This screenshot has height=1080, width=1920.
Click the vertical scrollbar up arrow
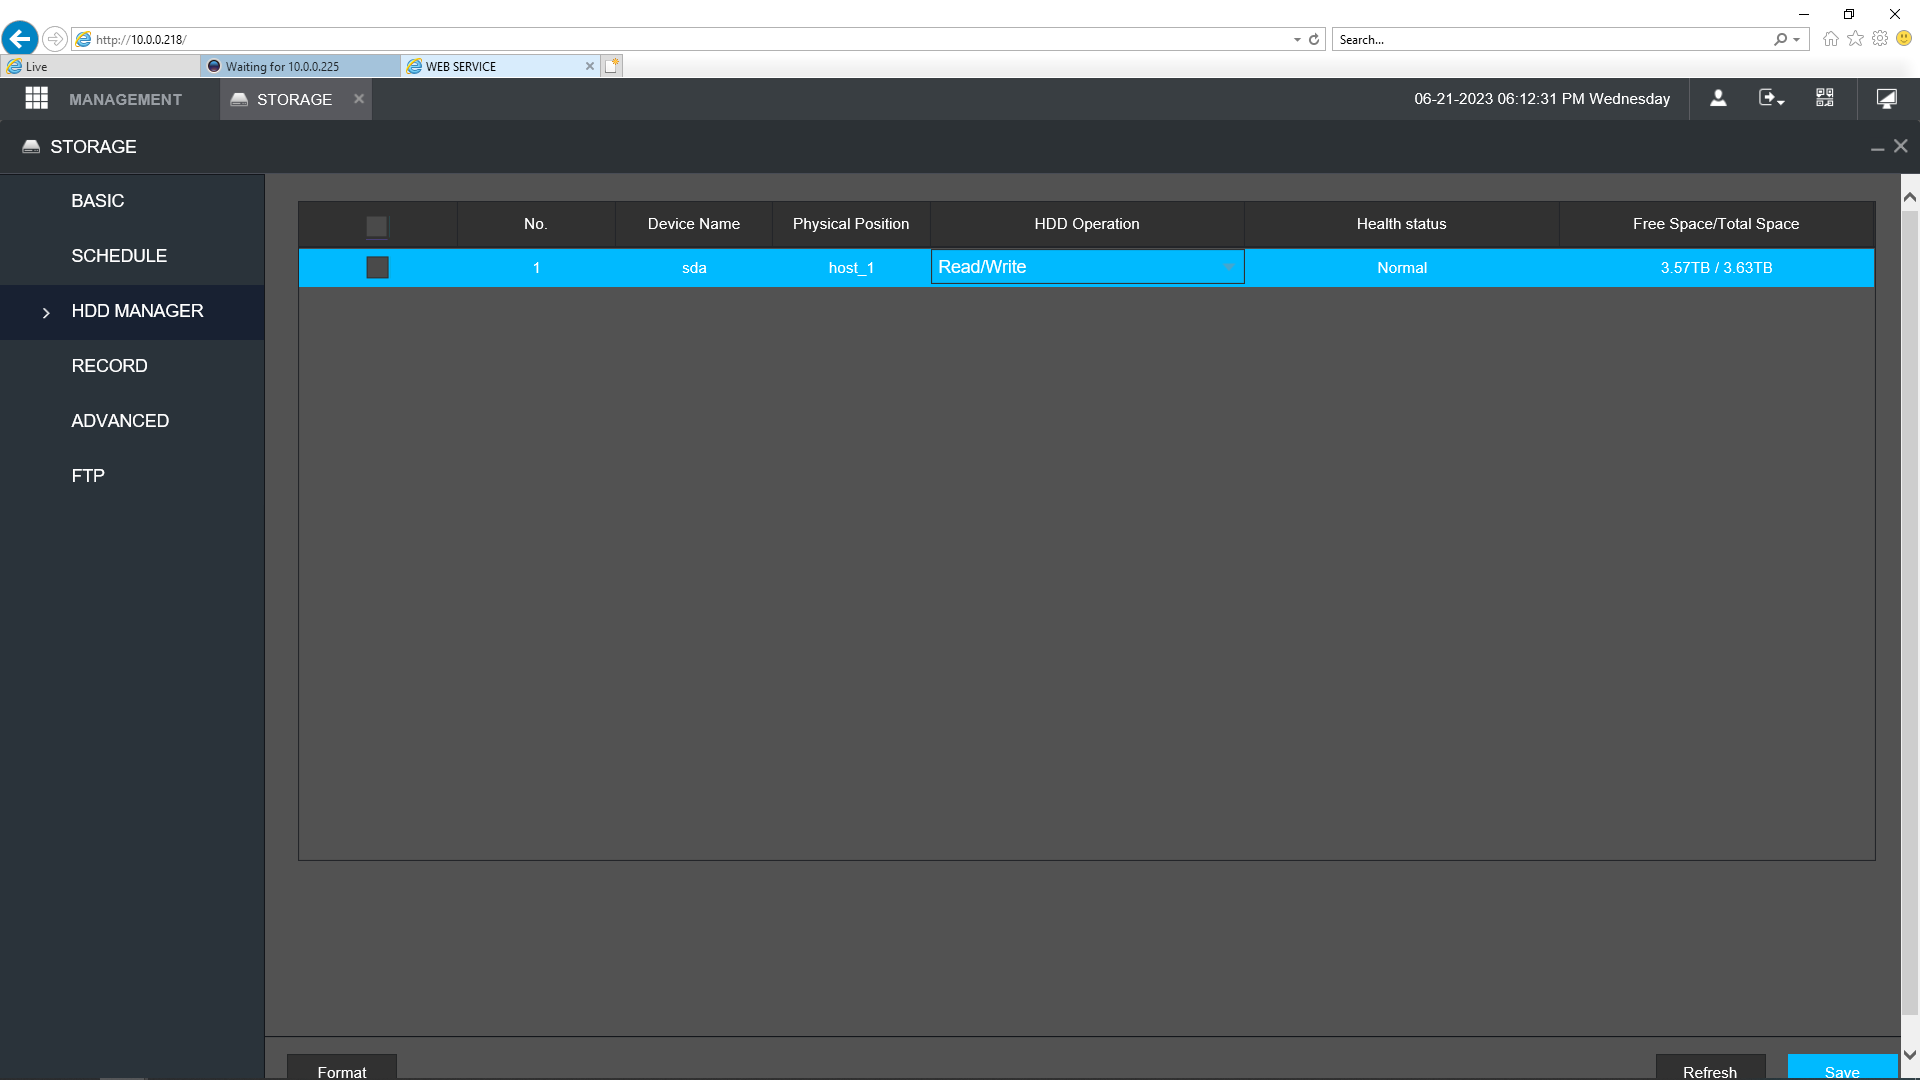point(1910,197)
